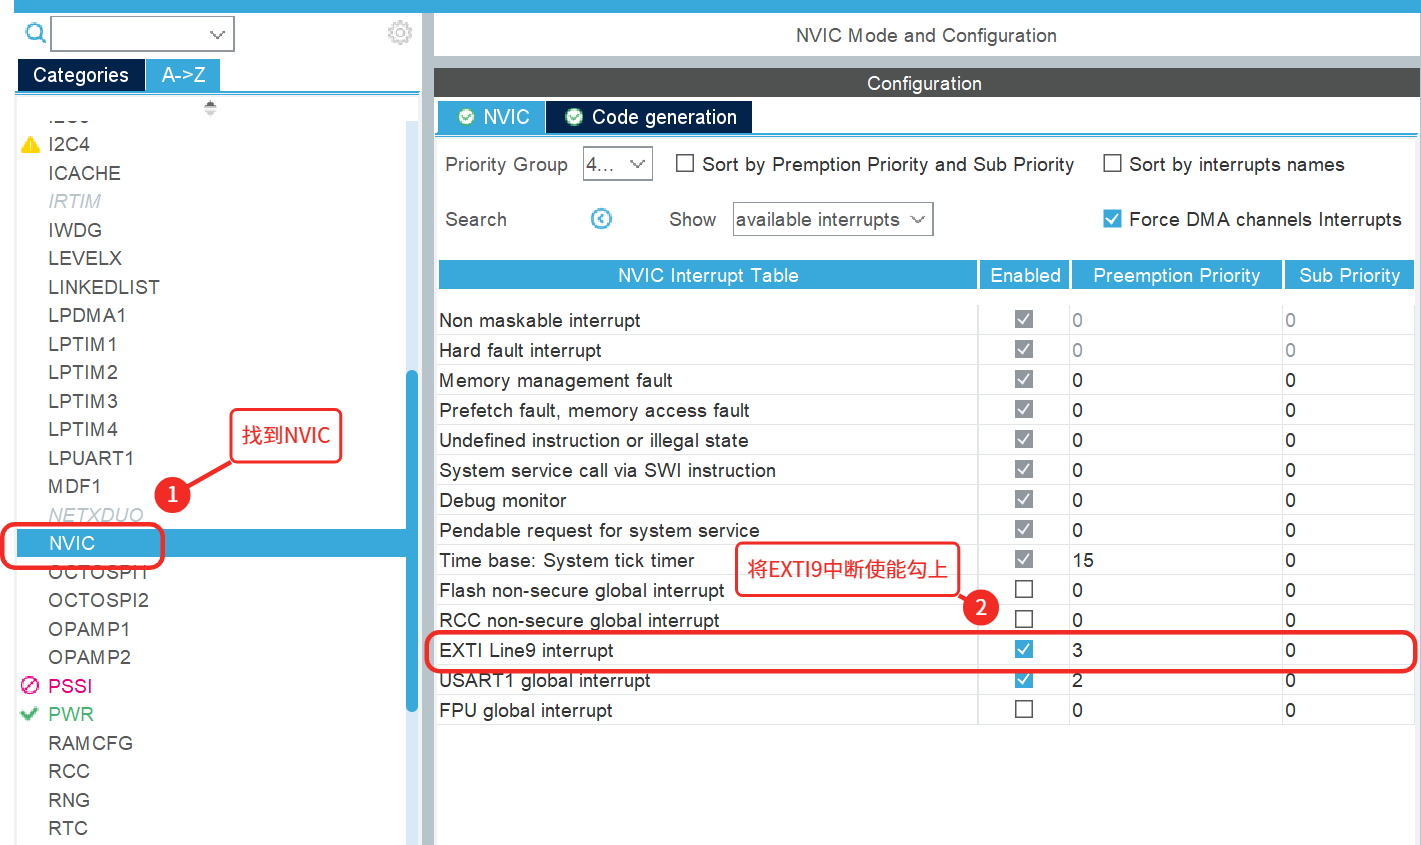Click EXTI Line9 sub priority value
Screen dimensions: 1421x845
click(x=1290, y=650)
